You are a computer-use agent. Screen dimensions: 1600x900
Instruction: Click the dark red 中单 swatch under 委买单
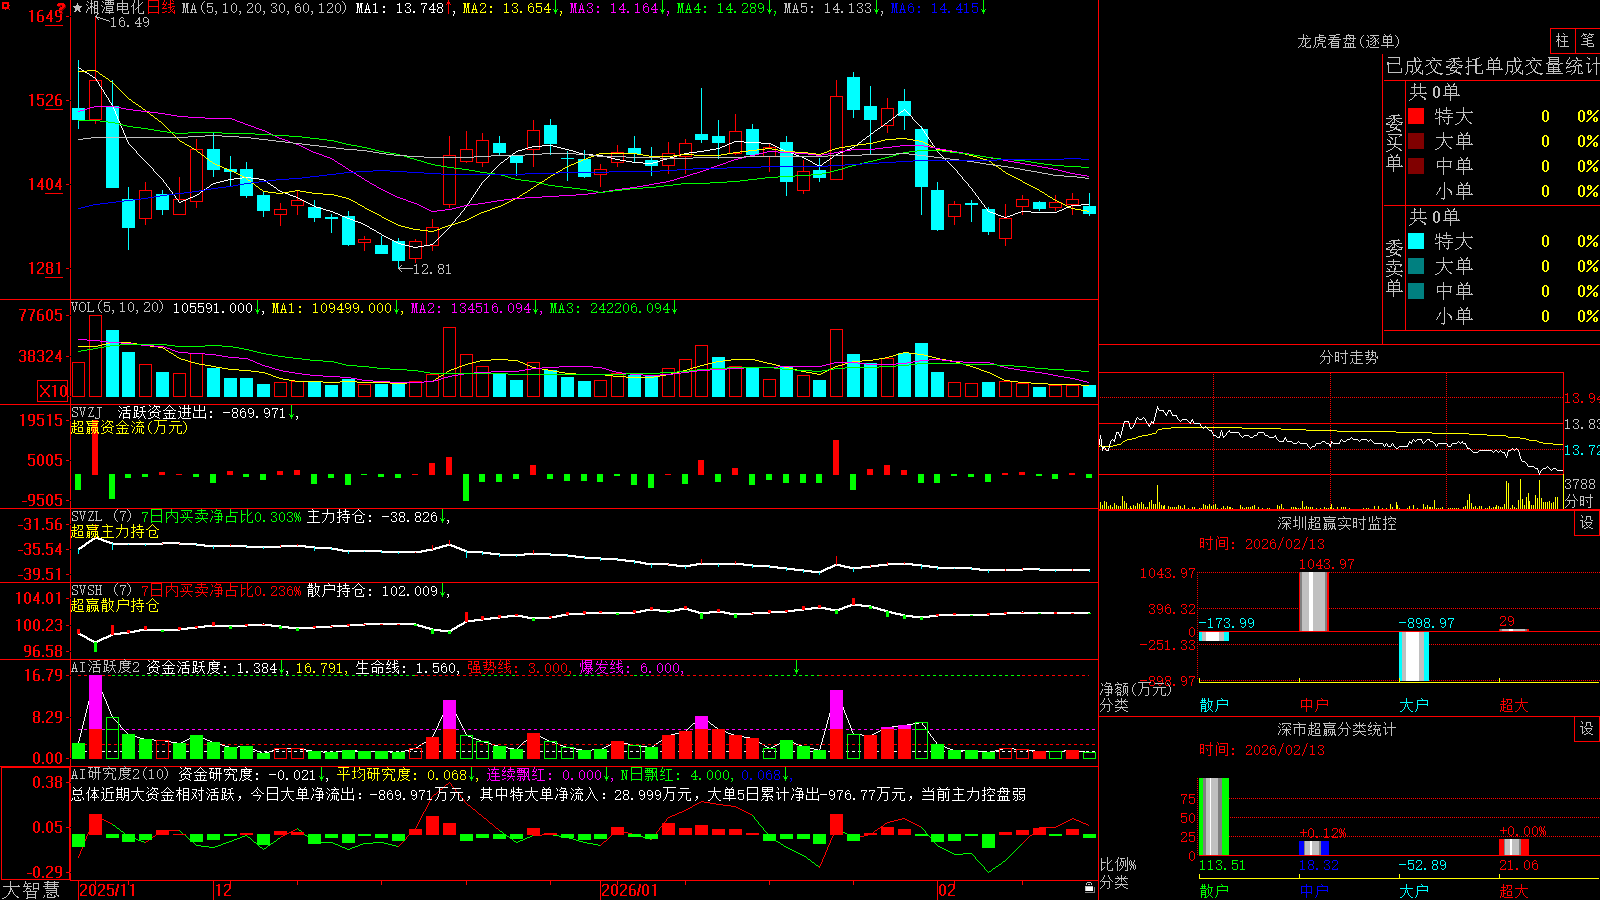(1416, 165)
